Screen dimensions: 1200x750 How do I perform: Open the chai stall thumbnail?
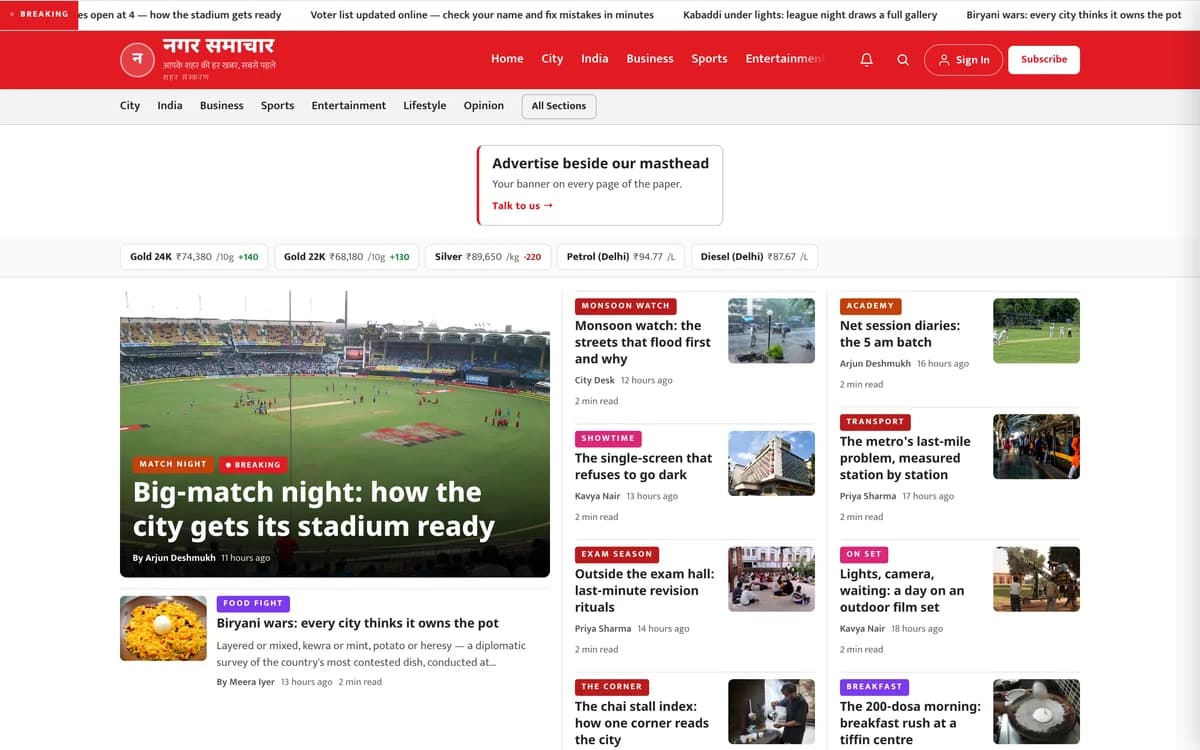[x=771, y=712]
